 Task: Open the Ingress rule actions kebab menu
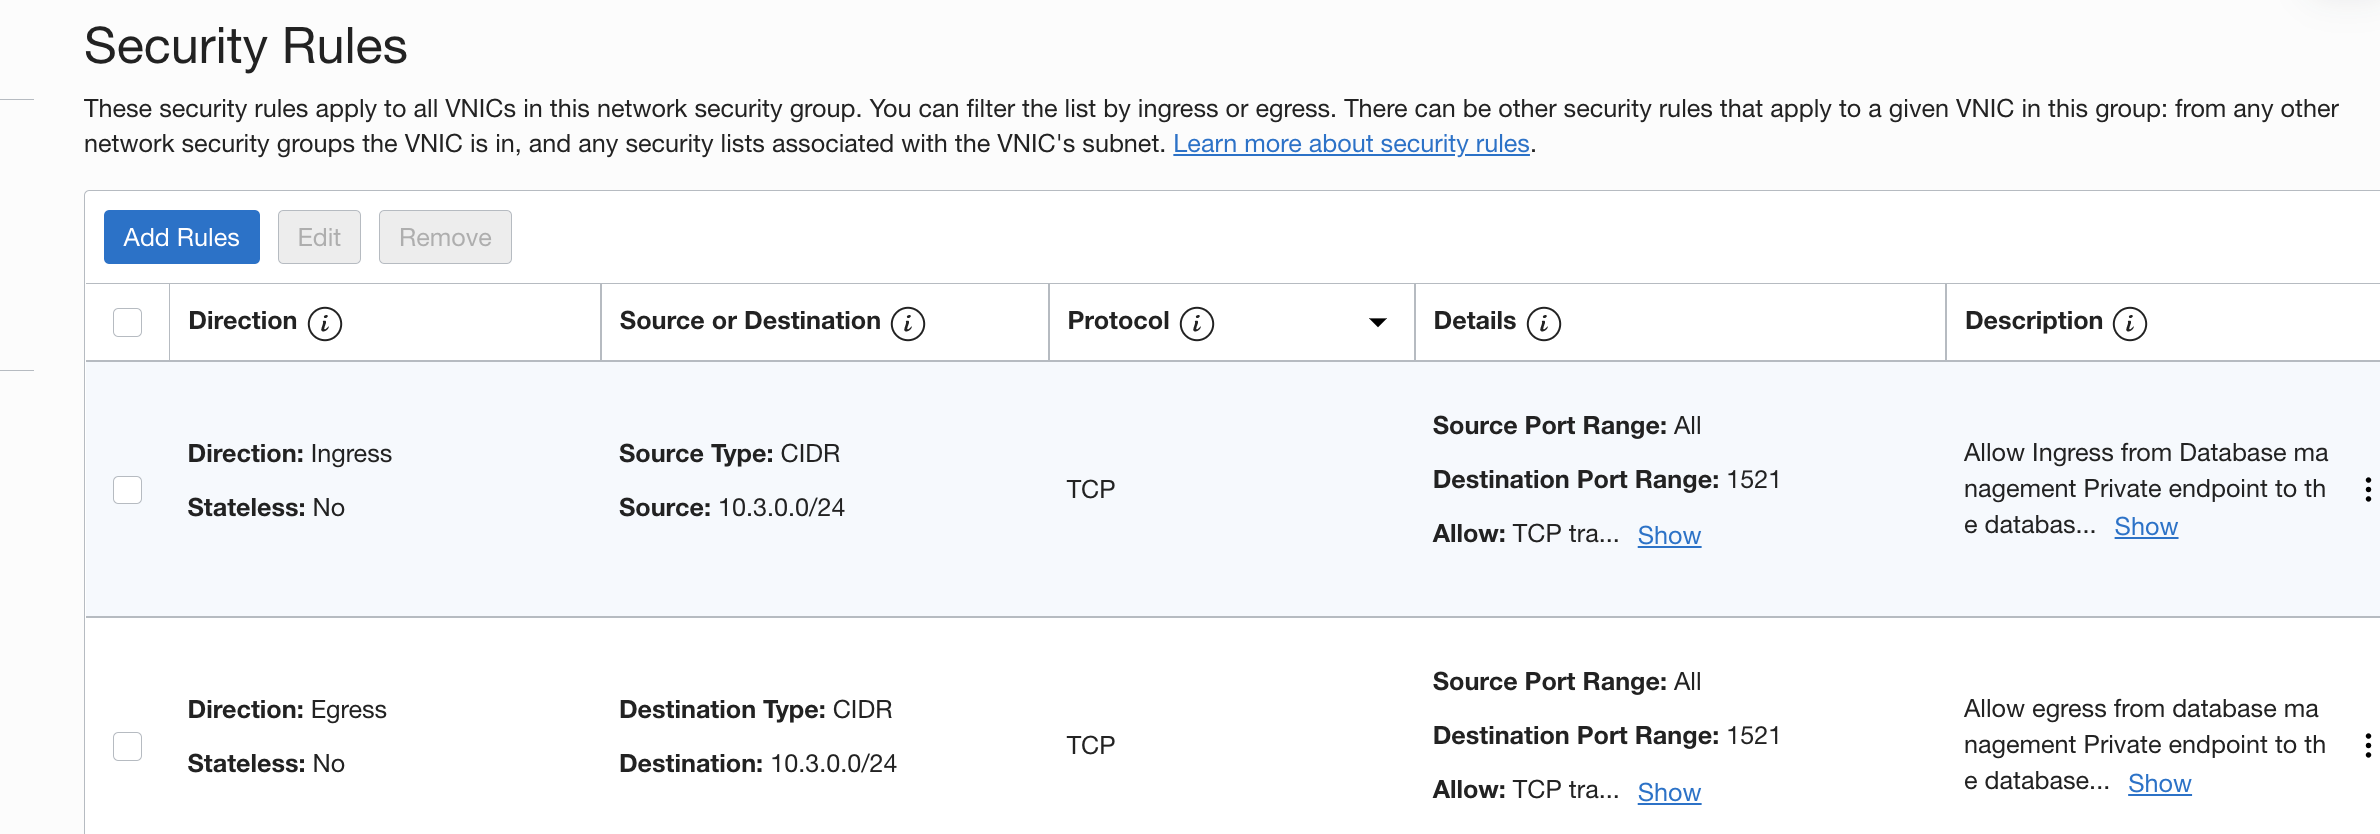pos(2367,489)
